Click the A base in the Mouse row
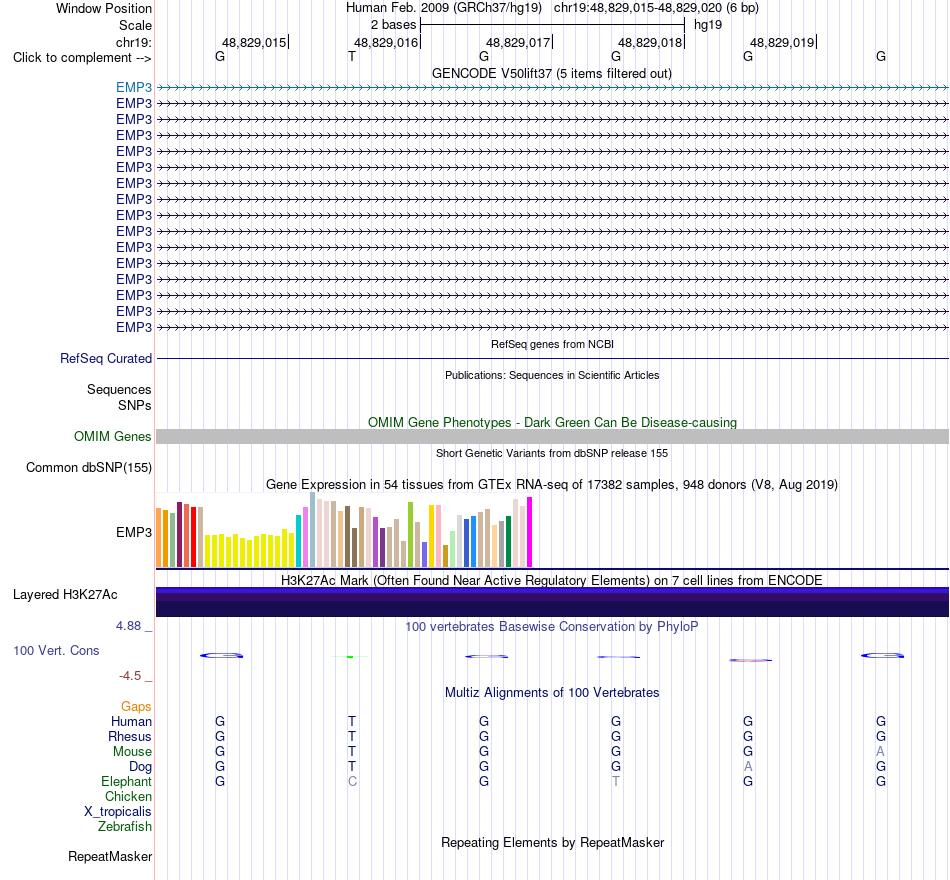The width and height of the screenshot is (950, 880). pyautogui.click(x=880, y=752)
